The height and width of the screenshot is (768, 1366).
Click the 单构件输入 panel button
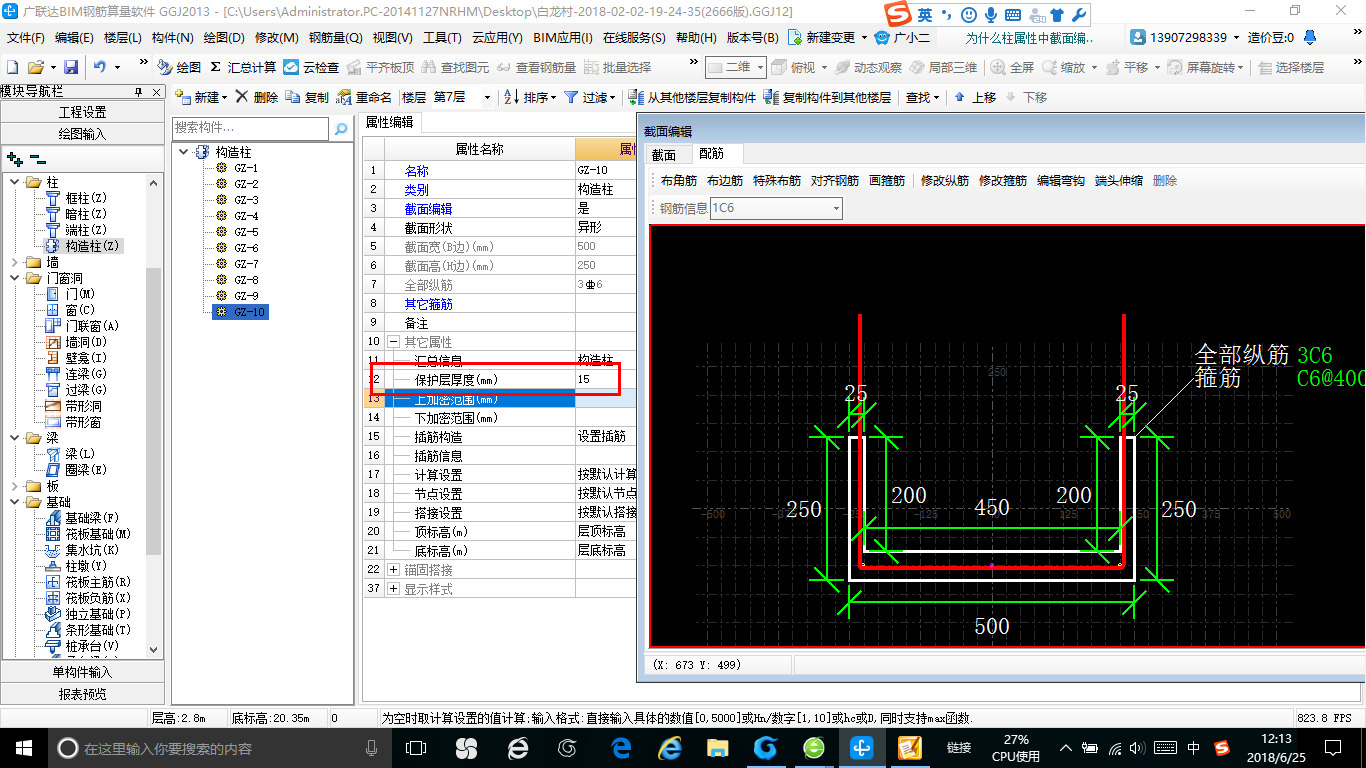click(82, 672)
